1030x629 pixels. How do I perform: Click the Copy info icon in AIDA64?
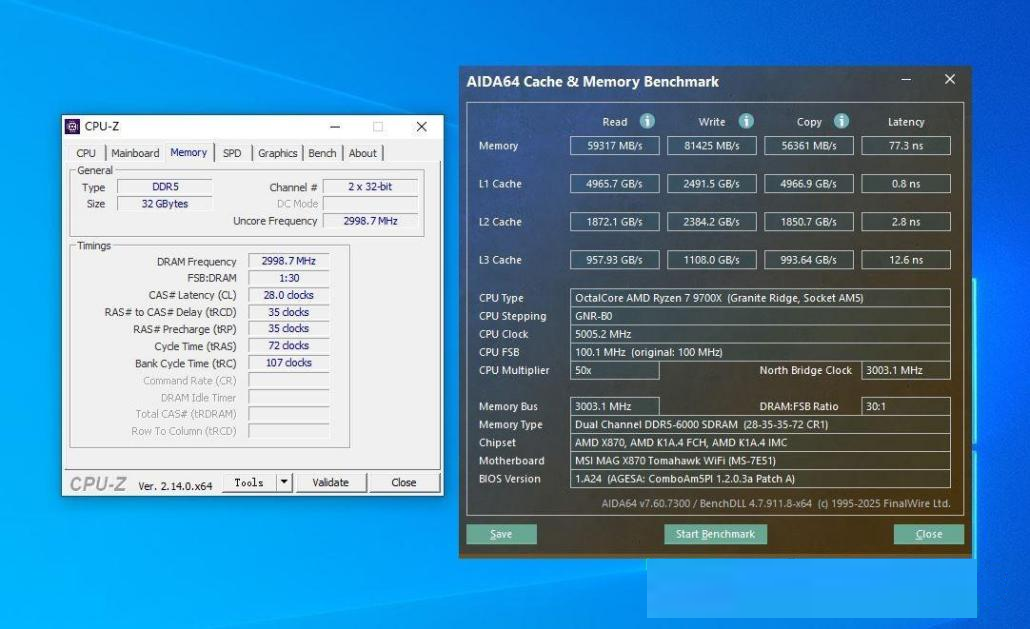841,121
